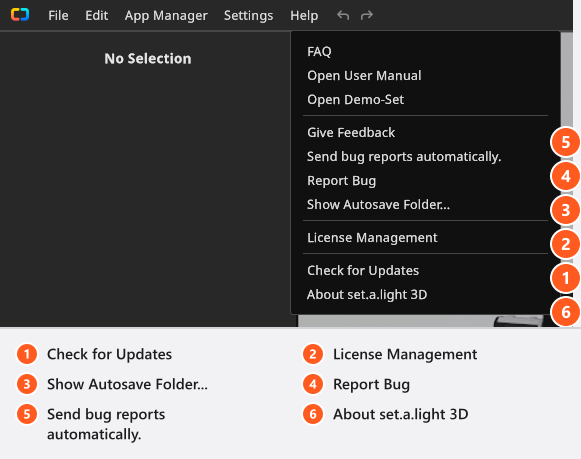Select Give Feedback menu entry

(425, 133)
